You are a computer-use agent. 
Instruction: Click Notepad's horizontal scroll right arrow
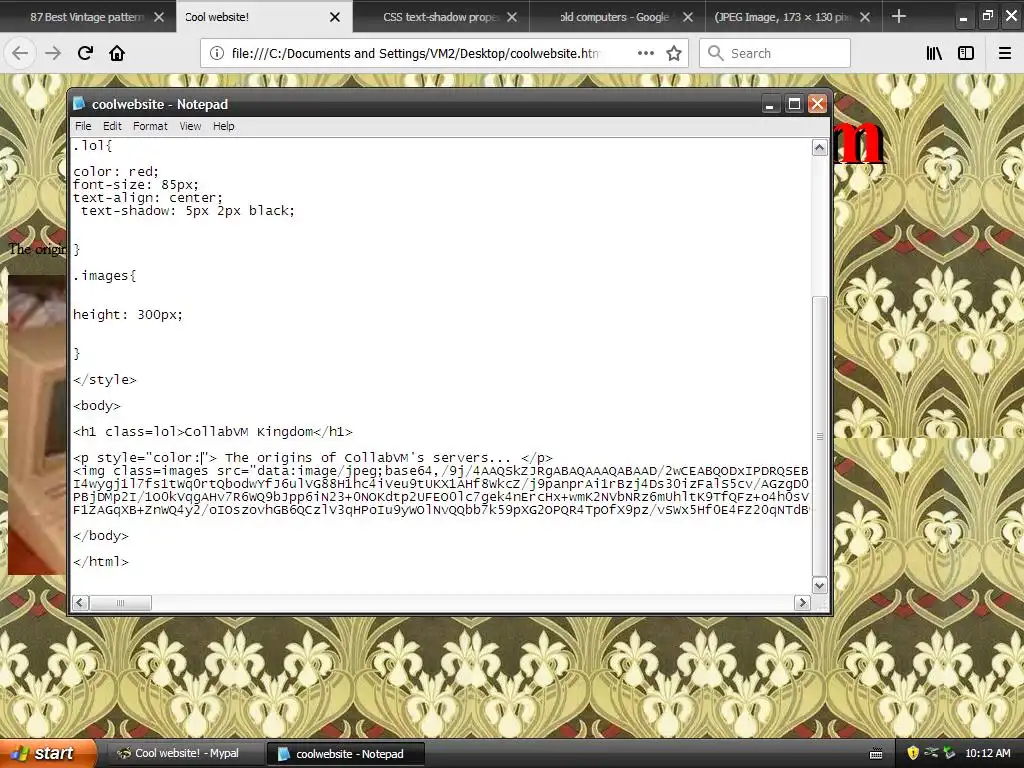point(803,603)
